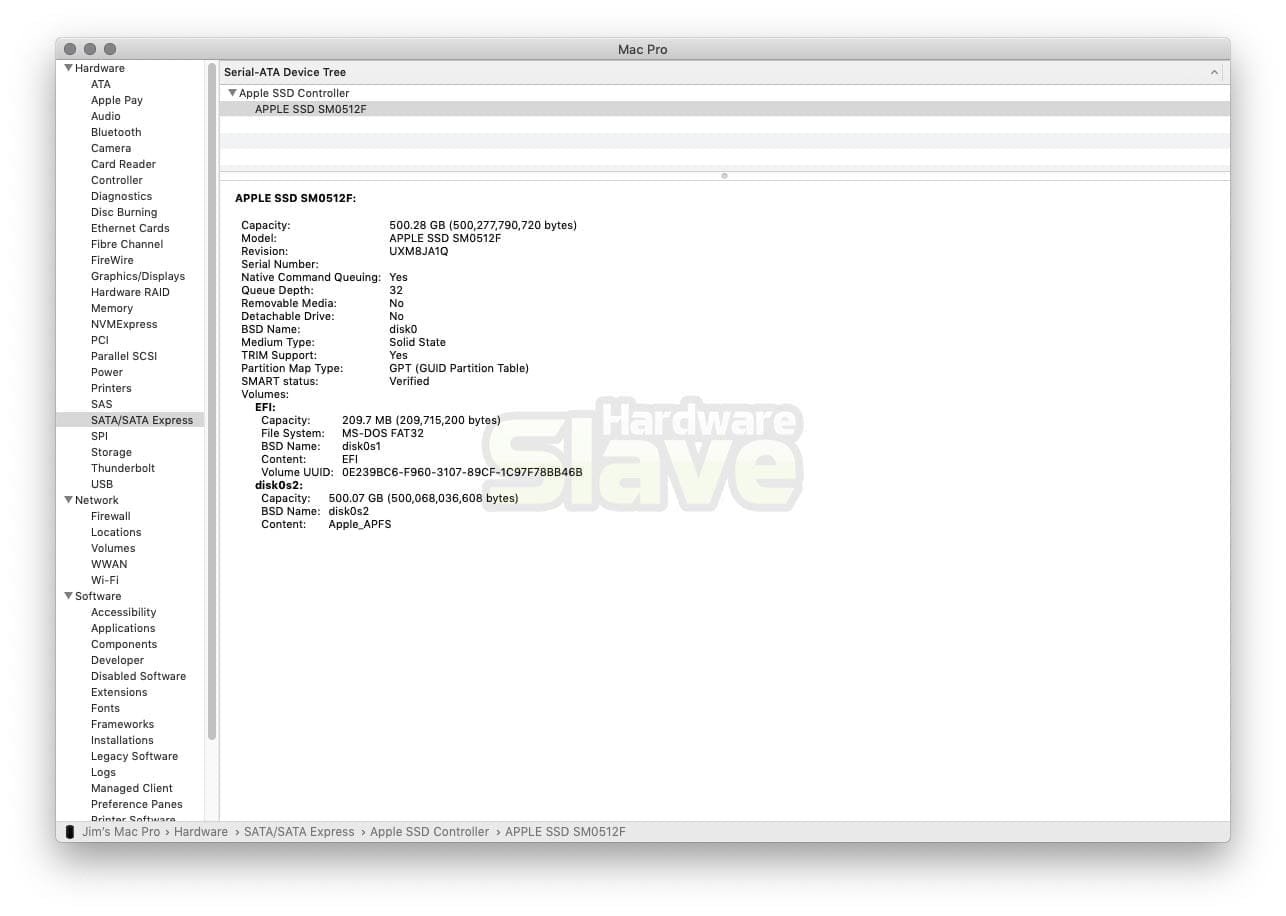
Task: Open Disc Burning information
Action: click(124, 212)
